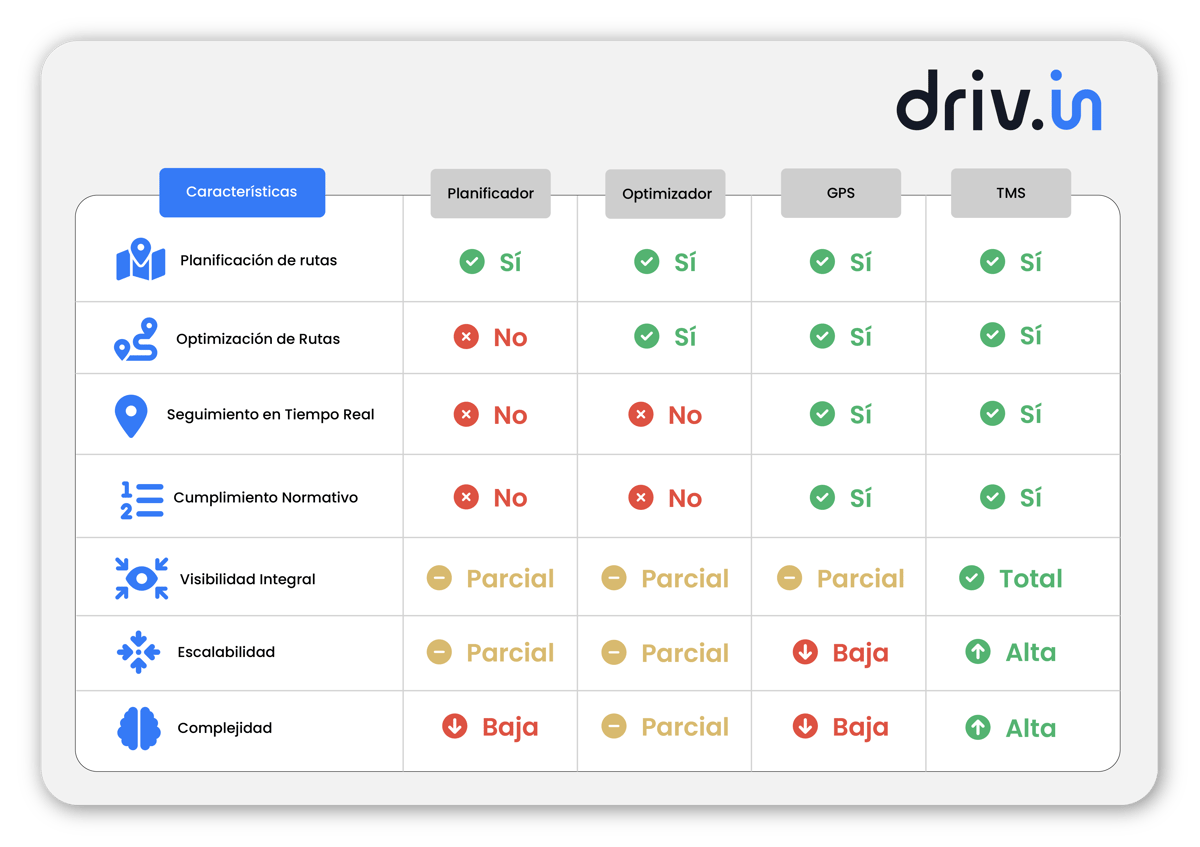Select the map icon for Planificación de rutas

(x=142, y=257)
